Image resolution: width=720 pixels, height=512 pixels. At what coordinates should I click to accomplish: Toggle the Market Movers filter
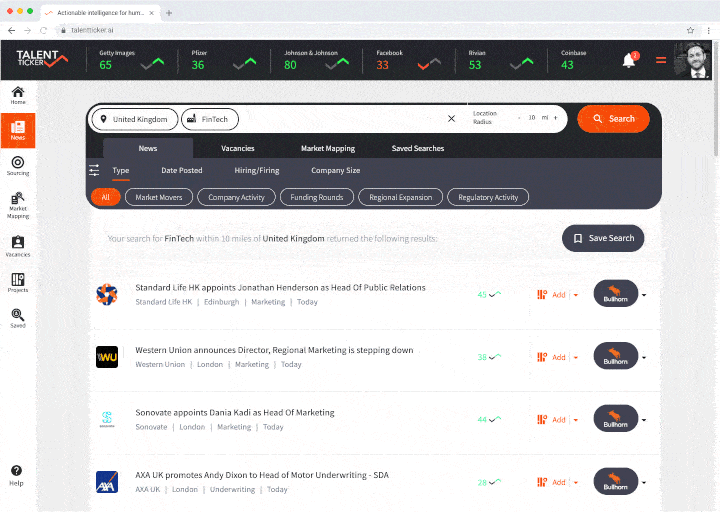159,197
